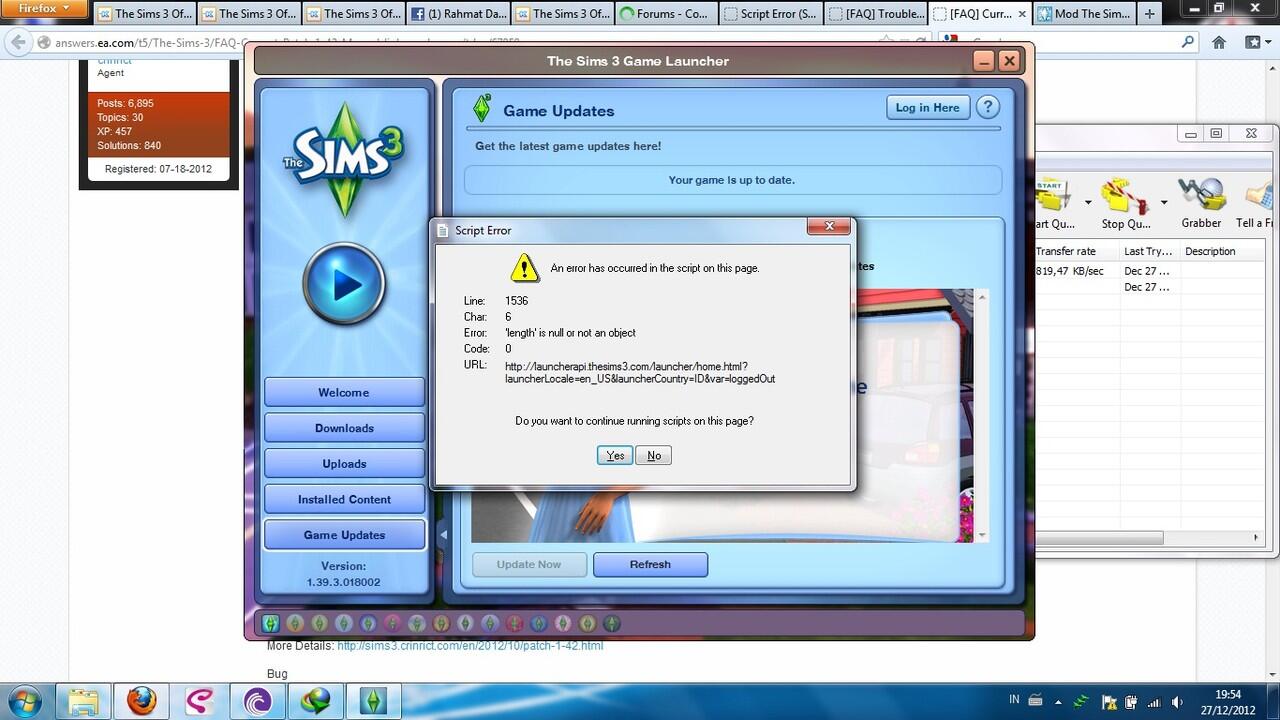1280x720 pixels.
Task: Open the pink S app on taskbar
Action: coord(199,701)
